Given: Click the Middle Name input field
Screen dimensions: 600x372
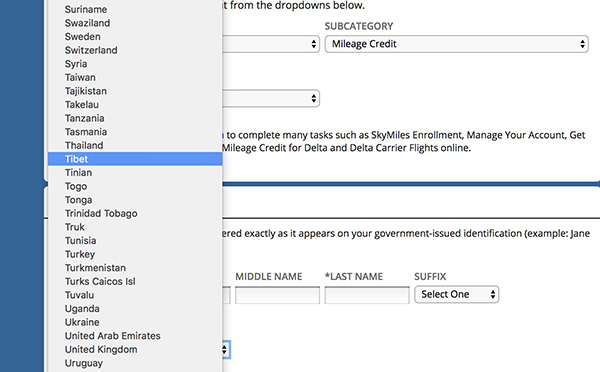Looking at the screenshot, I should pos(277,295).
